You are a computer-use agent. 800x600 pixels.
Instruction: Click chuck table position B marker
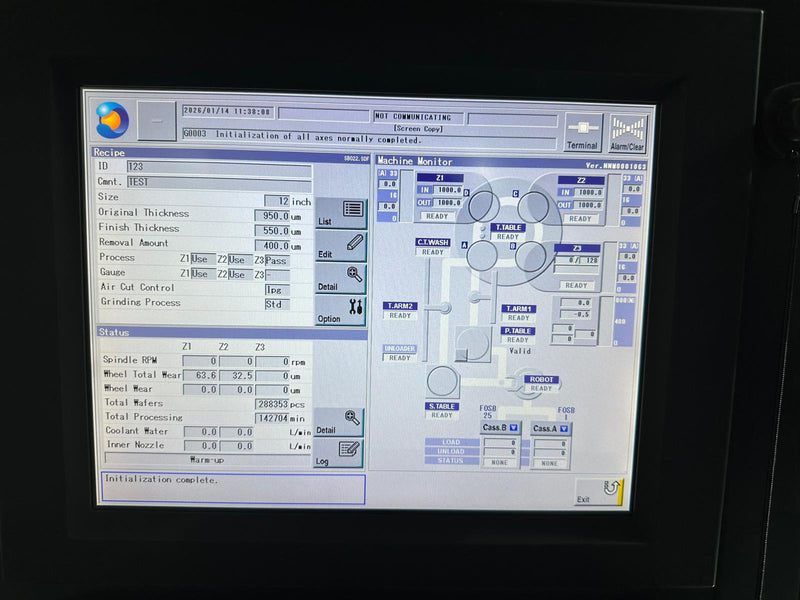tap(513, 246)
